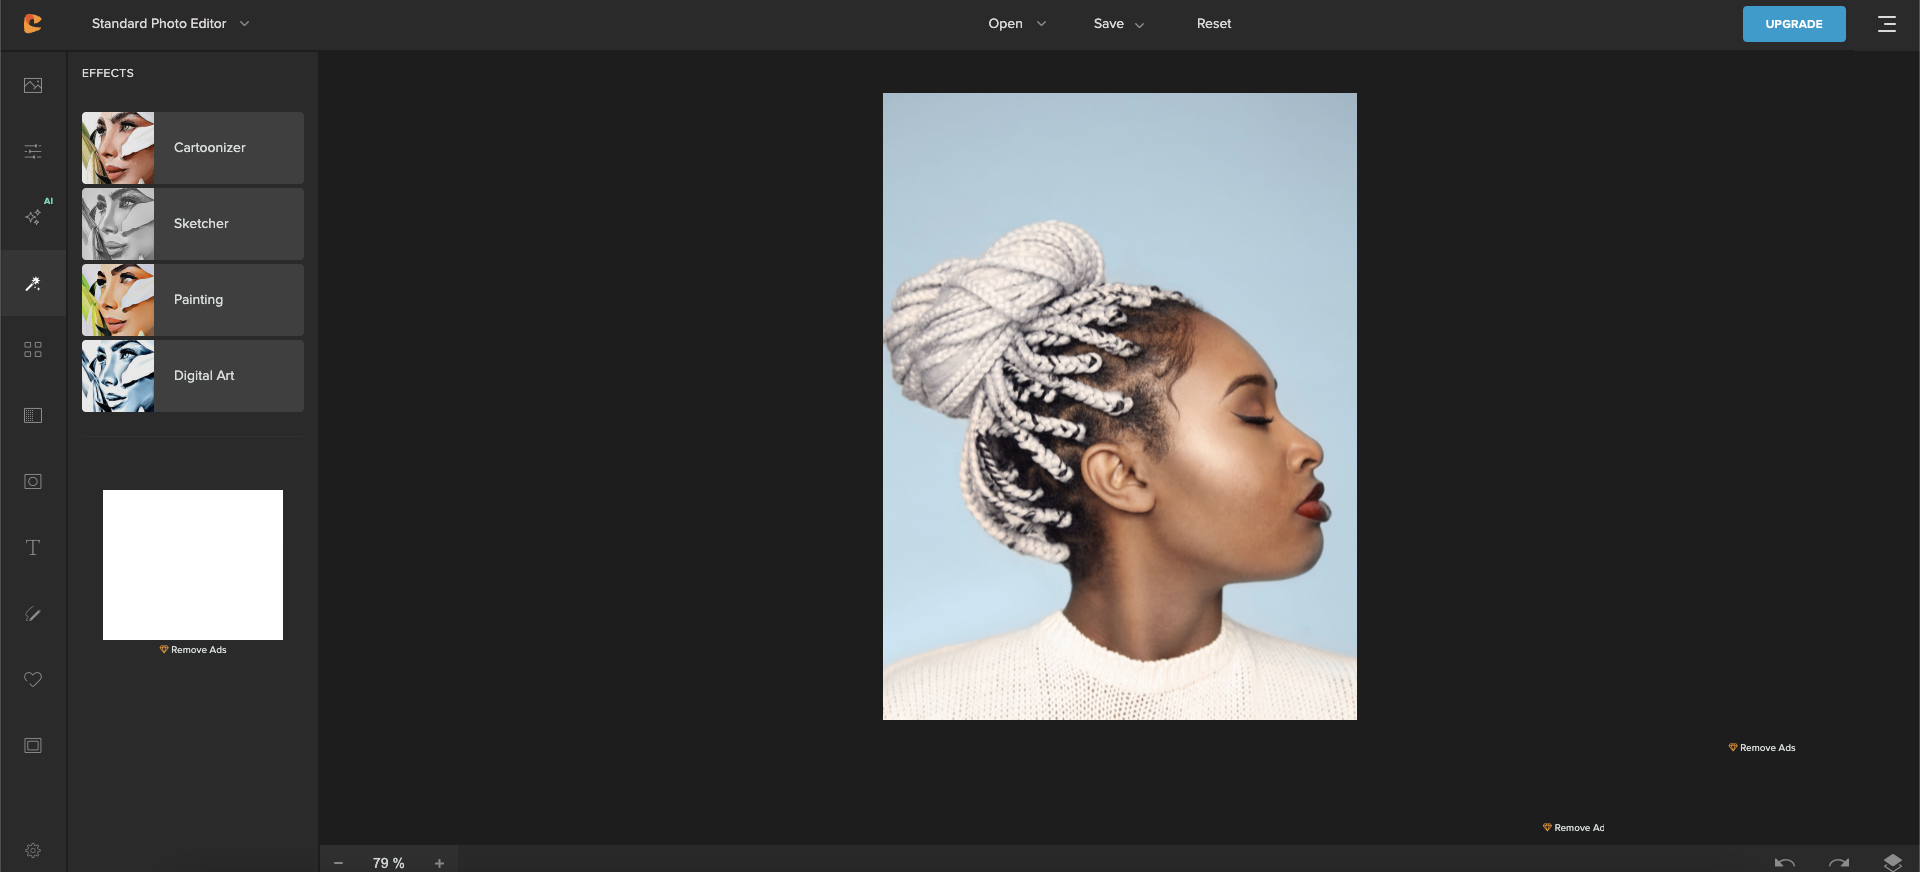
Task: Click the Colorcinch logo icon
Action: [x=33, y=23]
